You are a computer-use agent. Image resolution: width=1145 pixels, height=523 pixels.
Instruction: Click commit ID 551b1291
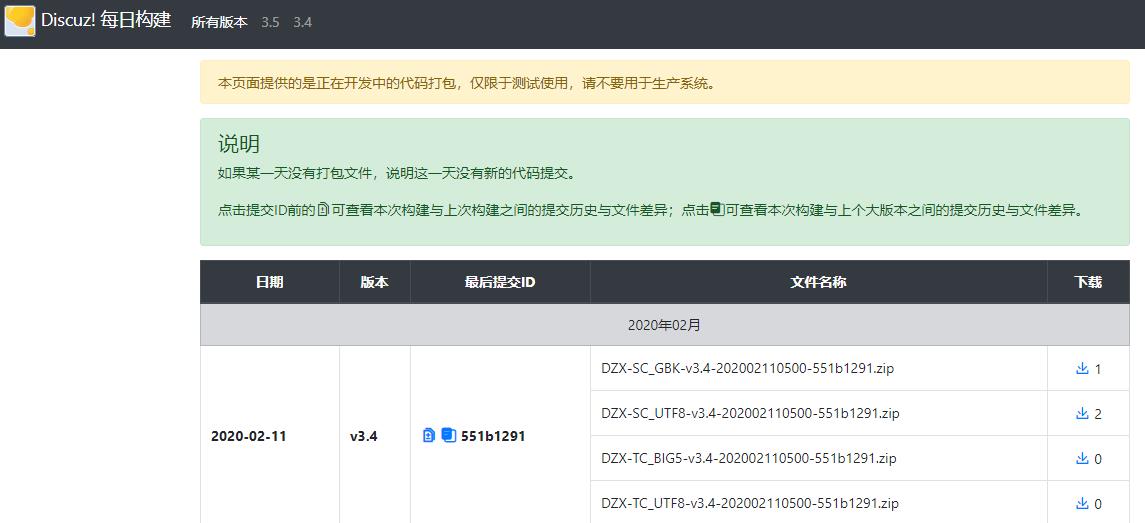pos(493,437)
